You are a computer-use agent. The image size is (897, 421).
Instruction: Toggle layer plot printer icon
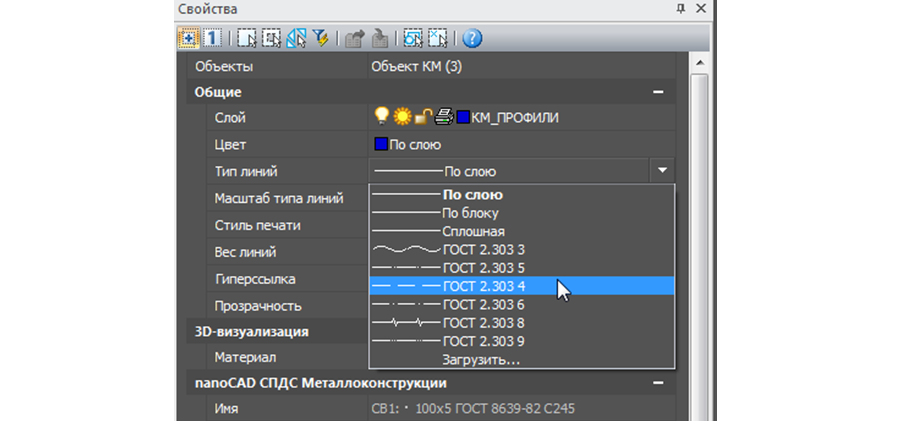coord(444,117)
